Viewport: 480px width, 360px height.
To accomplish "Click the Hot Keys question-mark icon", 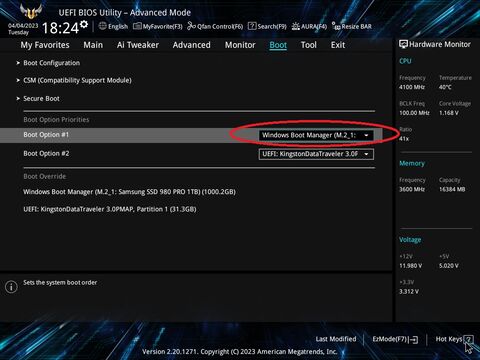I will [x=468, y=340].
